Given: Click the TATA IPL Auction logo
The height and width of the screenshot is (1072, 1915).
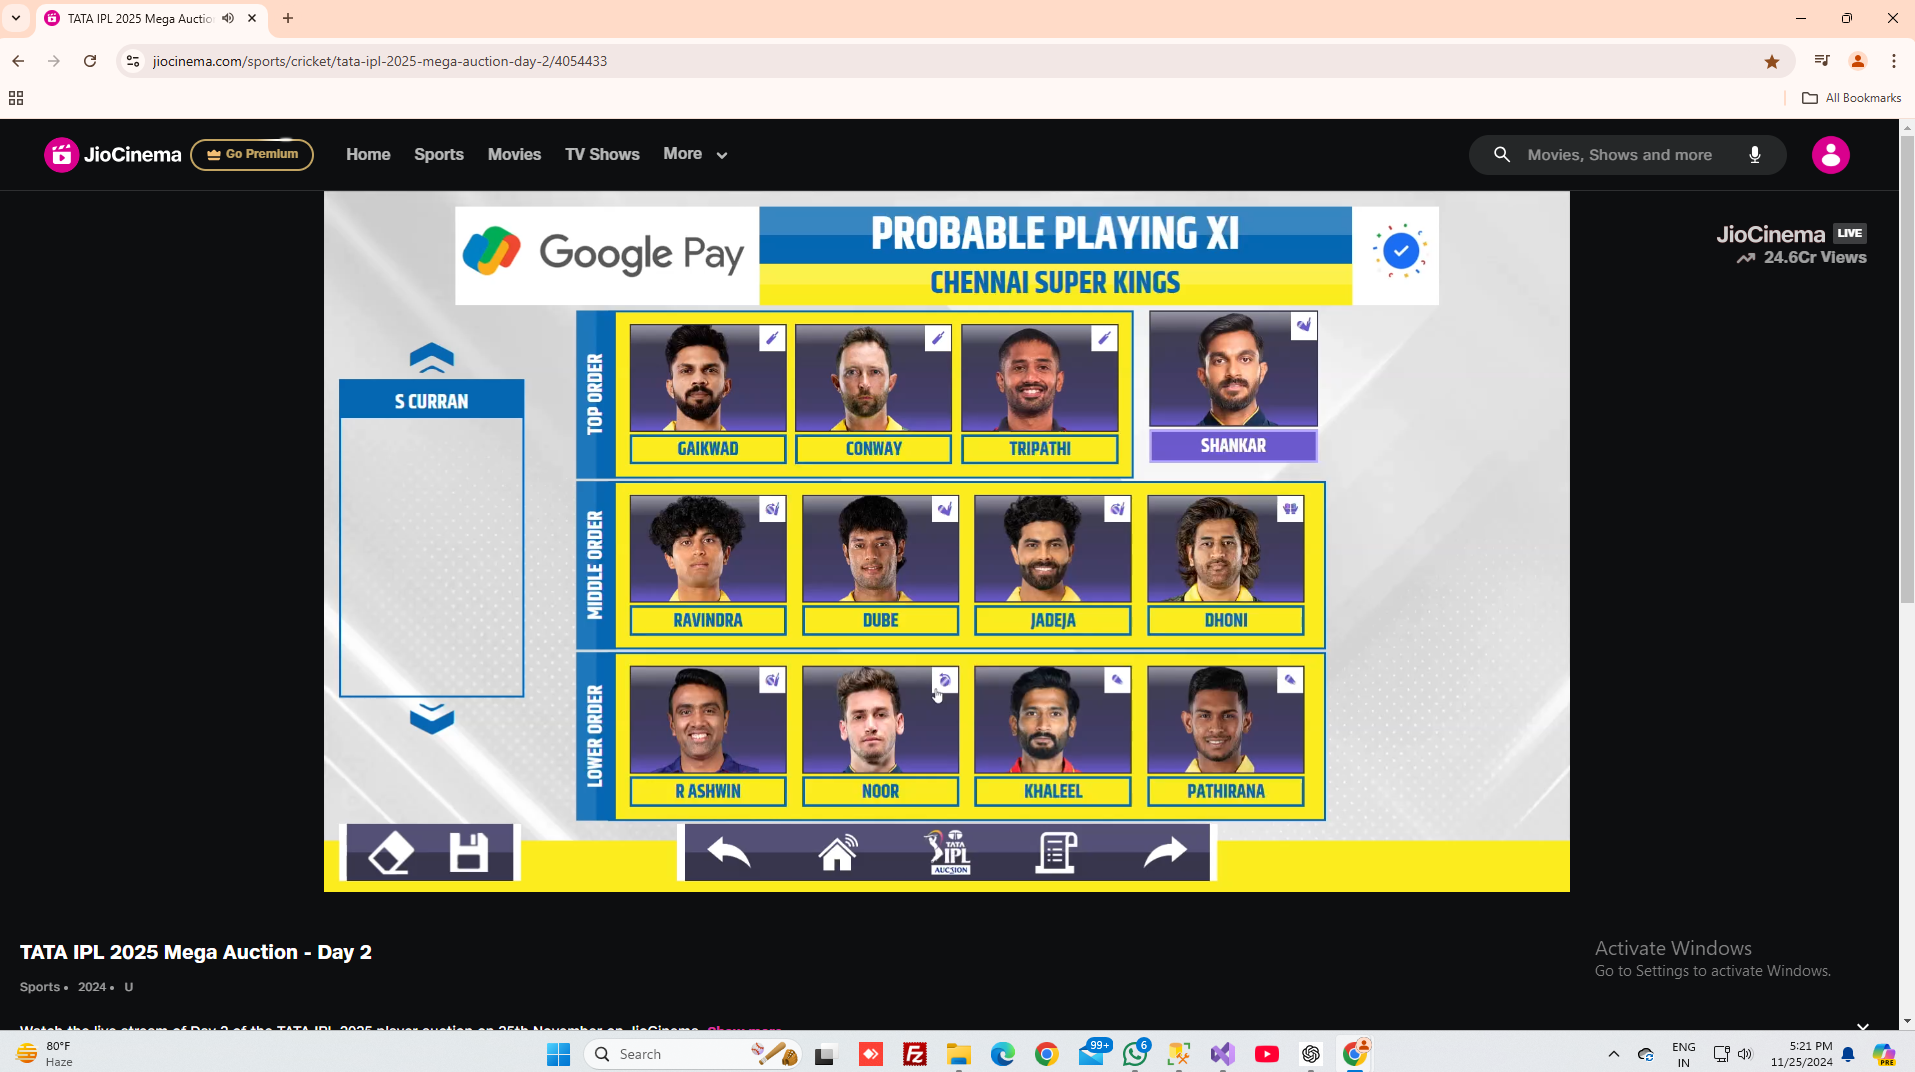Looking at the screenshot, I should (x=948, y=853).
